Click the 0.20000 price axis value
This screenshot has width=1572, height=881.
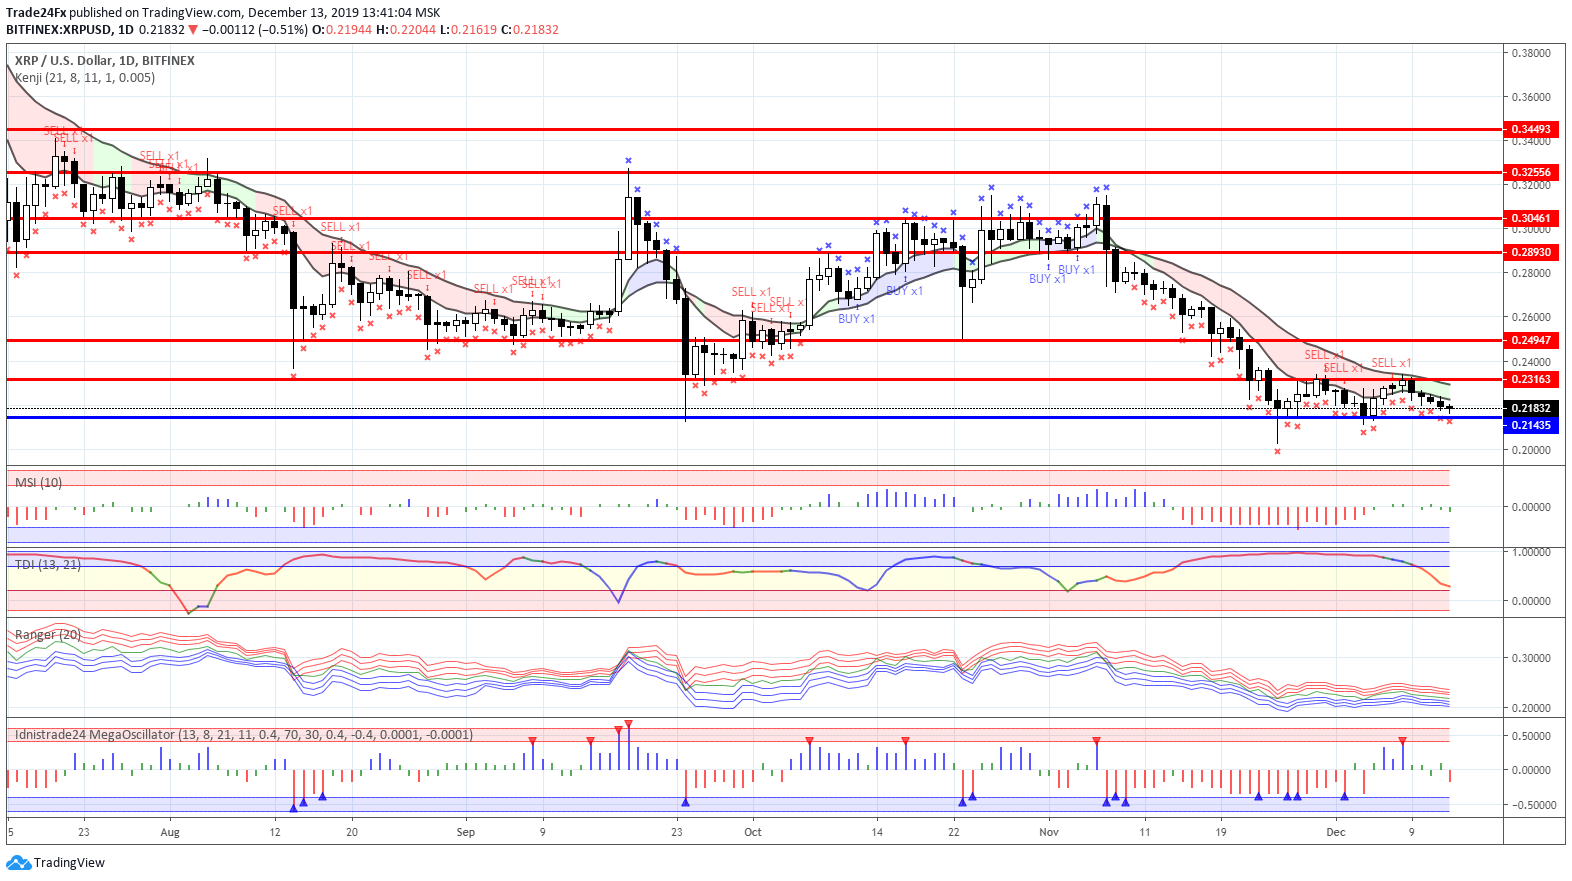point(1531,450)
